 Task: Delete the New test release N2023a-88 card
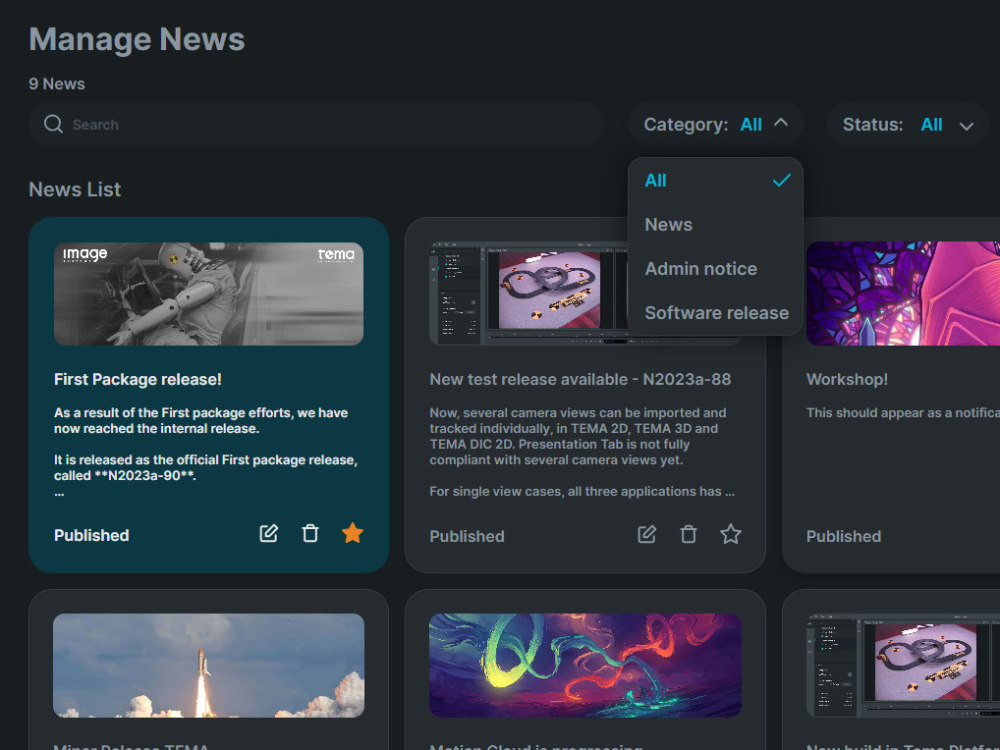click(688, 534)
